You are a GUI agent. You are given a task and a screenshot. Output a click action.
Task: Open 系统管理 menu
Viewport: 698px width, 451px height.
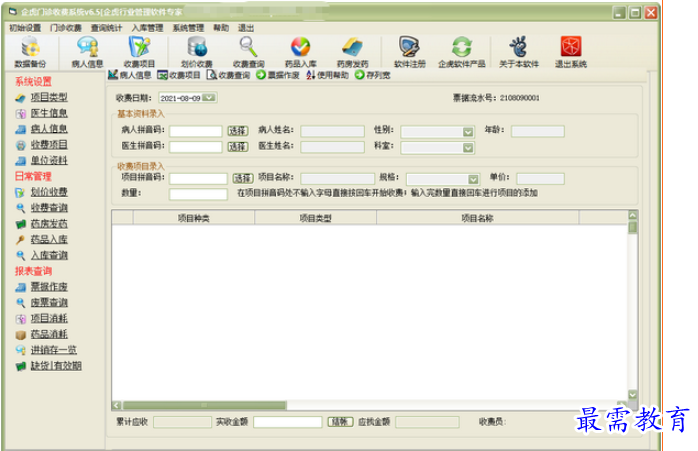tap(188, 28)
